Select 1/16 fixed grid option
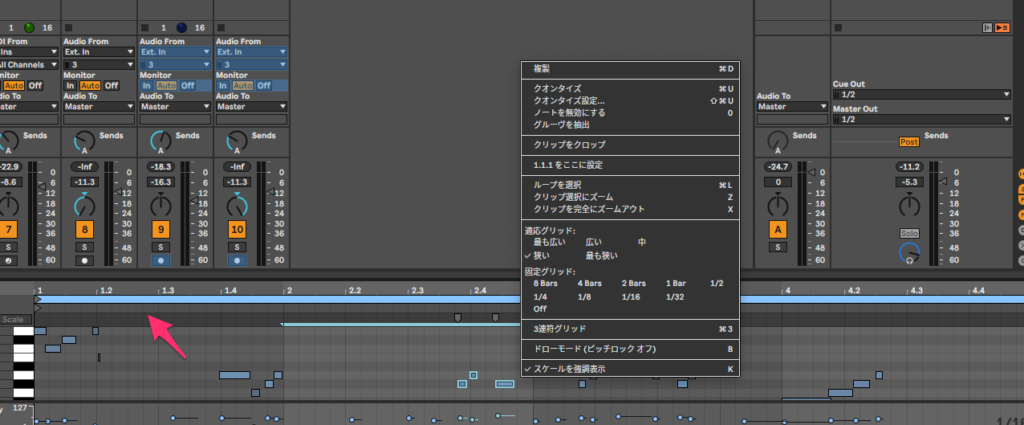The width and height of the screenshot is (1024, 425). 629,297
